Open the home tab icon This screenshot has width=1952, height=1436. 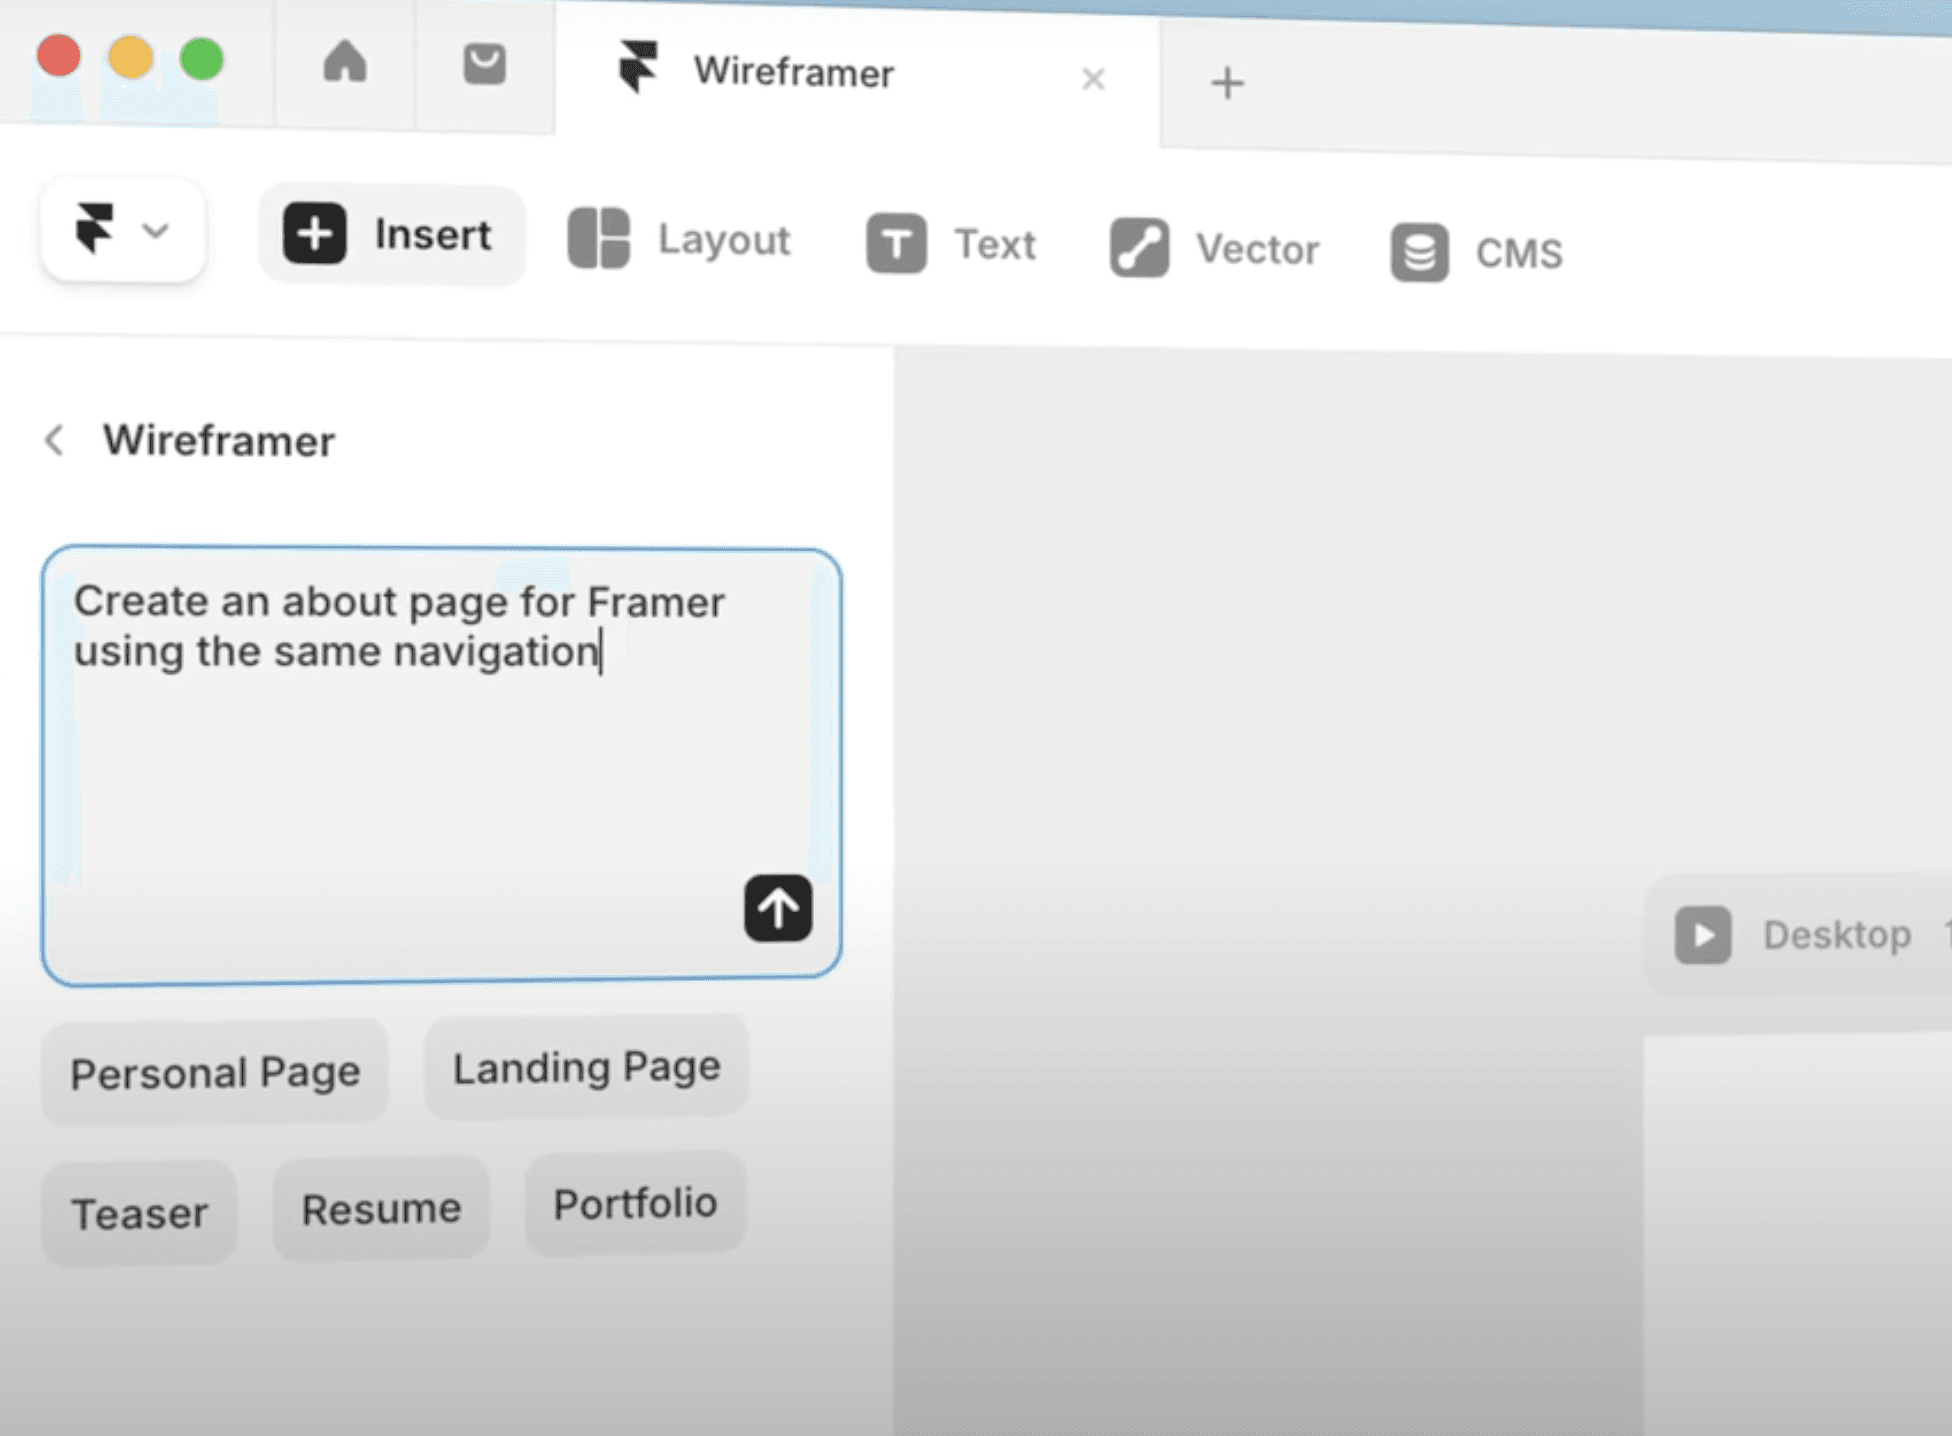click(x=345, y=62)
